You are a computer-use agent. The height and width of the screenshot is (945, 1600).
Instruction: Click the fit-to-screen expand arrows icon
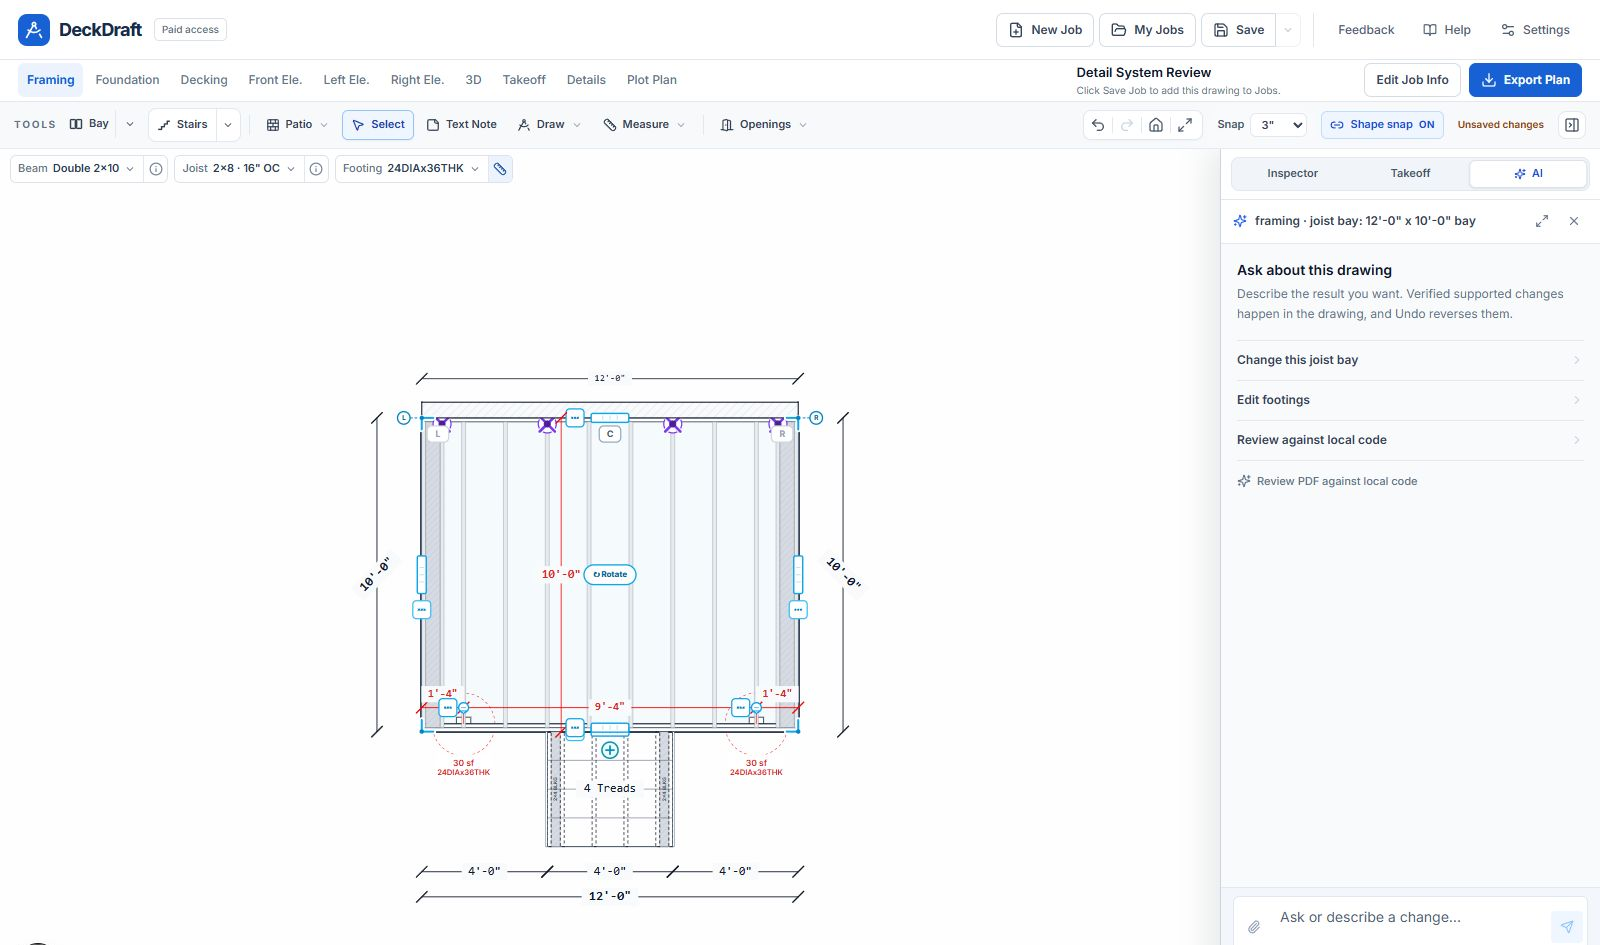pos(1185,125)
